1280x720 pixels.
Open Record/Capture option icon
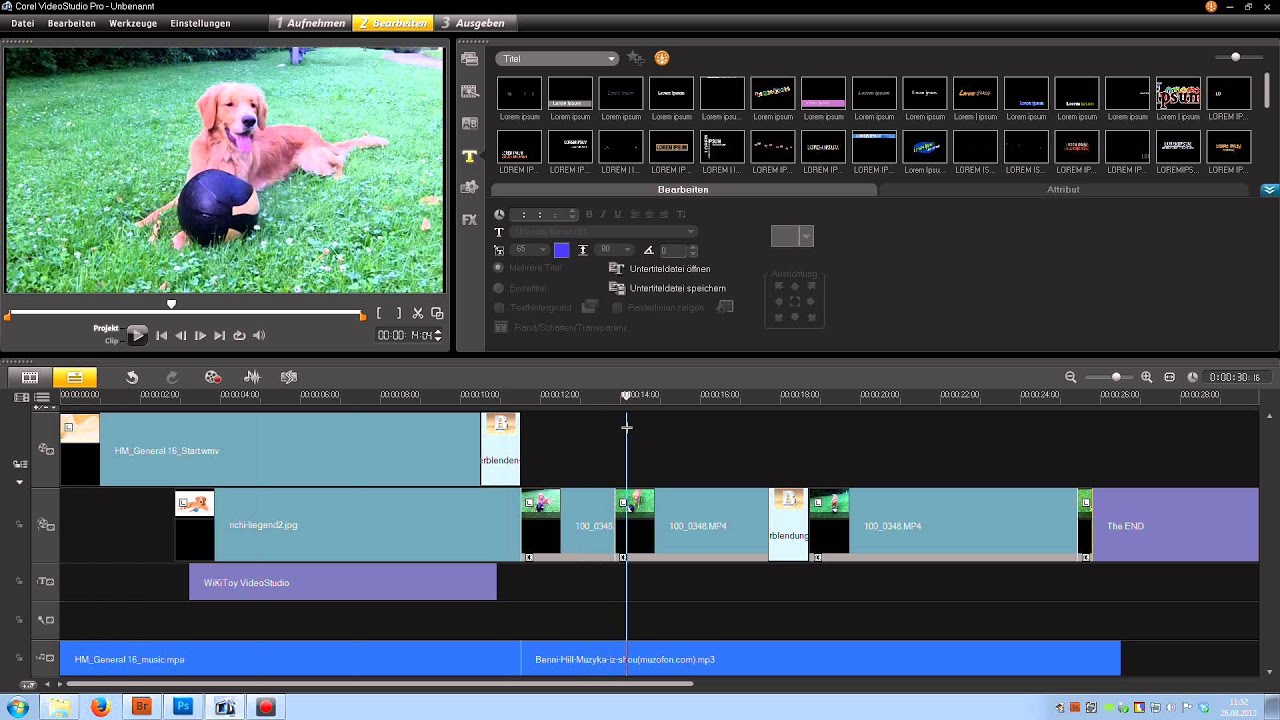[x=213, y=377]
